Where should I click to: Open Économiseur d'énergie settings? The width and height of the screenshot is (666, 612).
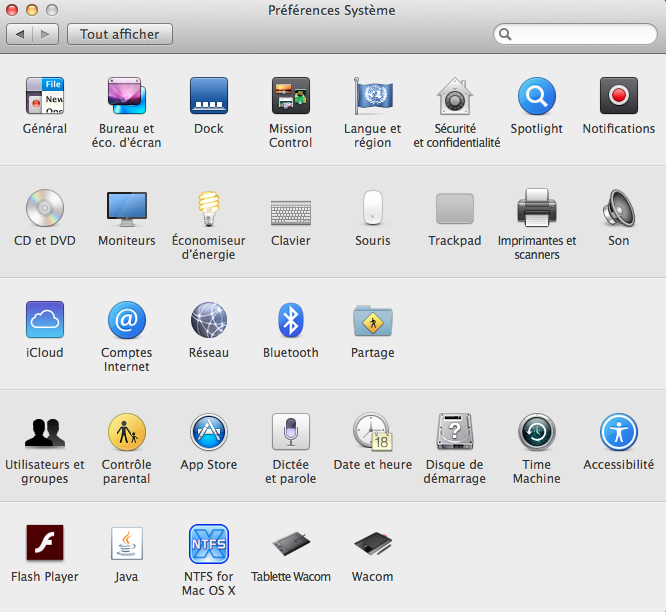point(208,209)
